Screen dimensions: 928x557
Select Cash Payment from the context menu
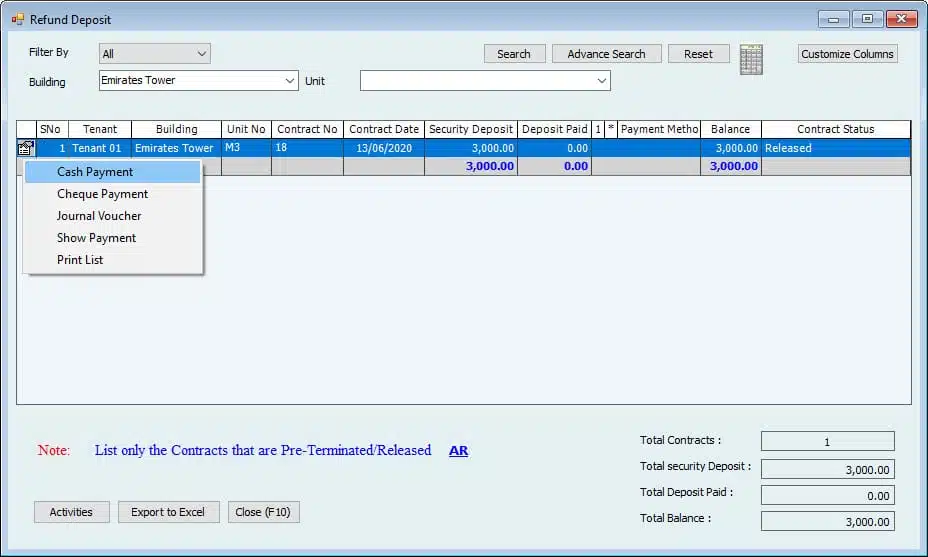click(x=95, y=172)
